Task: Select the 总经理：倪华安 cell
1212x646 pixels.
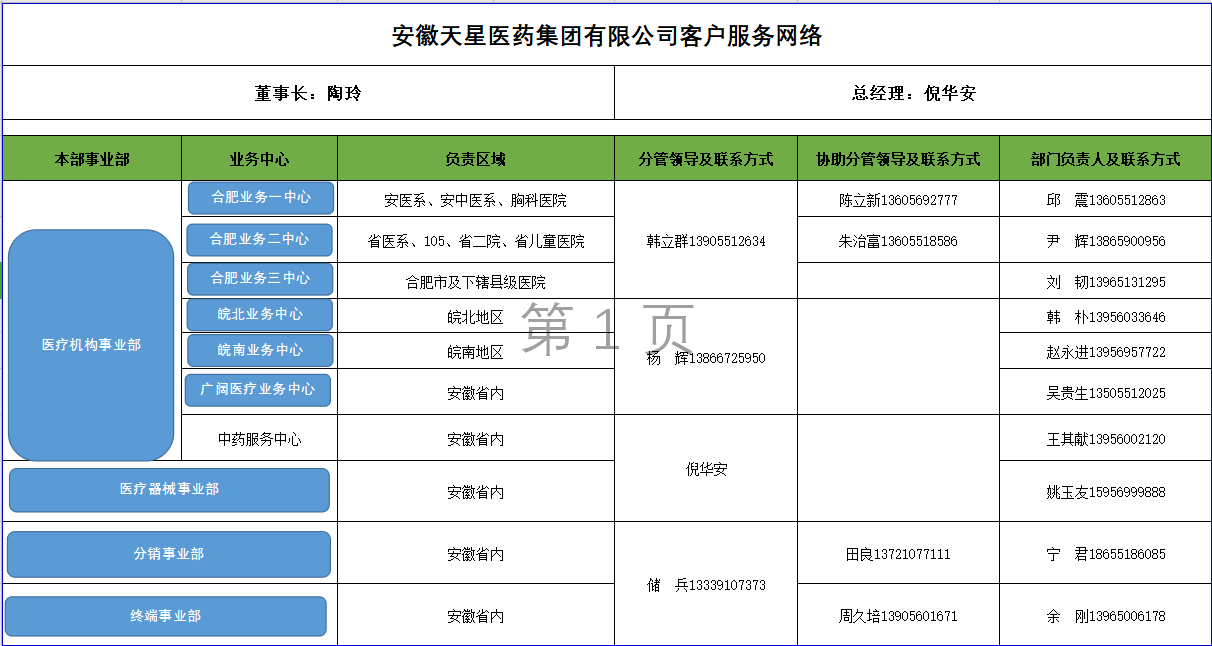Action: point(913,93)
